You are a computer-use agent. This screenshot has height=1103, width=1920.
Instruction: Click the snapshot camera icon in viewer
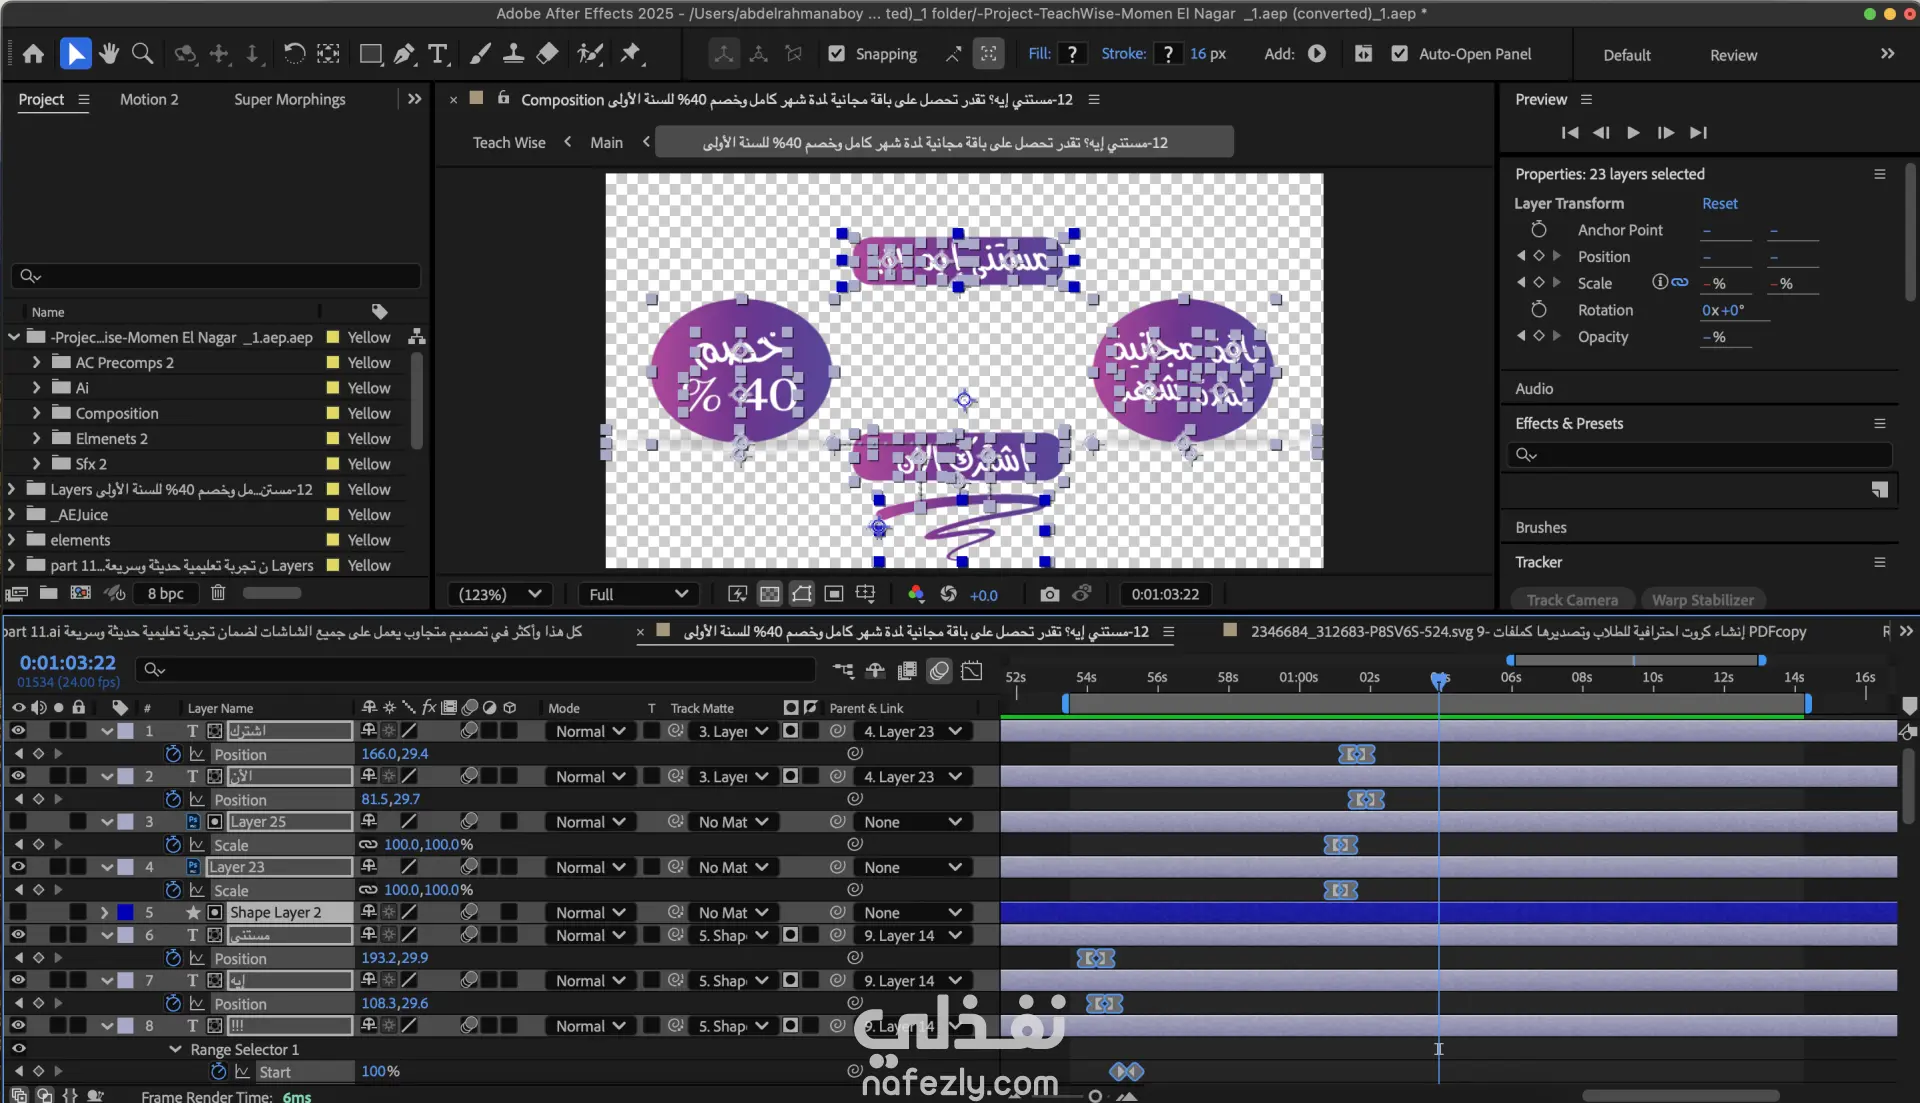click(1049, 595)
